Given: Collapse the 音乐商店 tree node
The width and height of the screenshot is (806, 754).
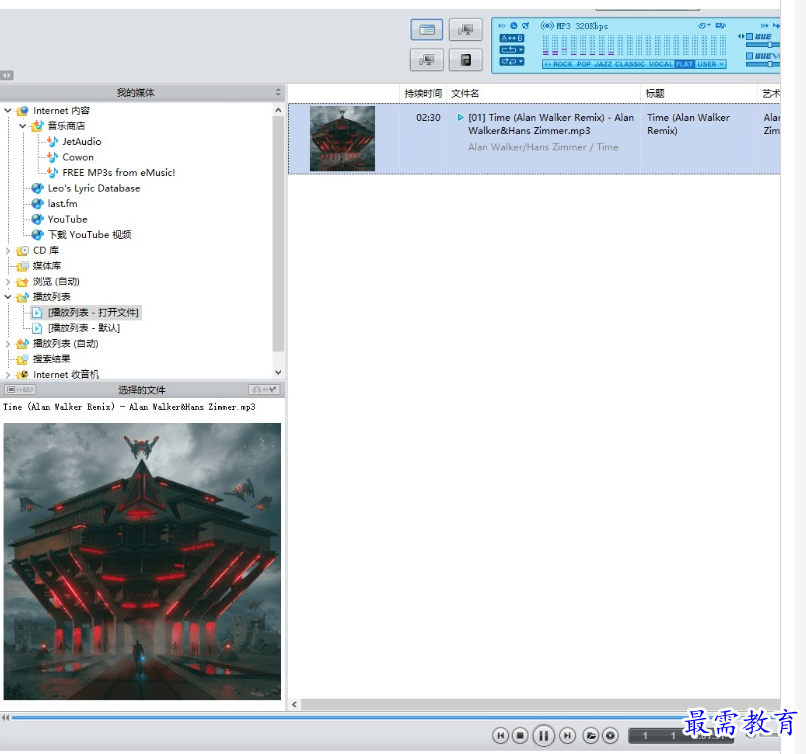Looking at the screenshot, I should click(23, 126).
